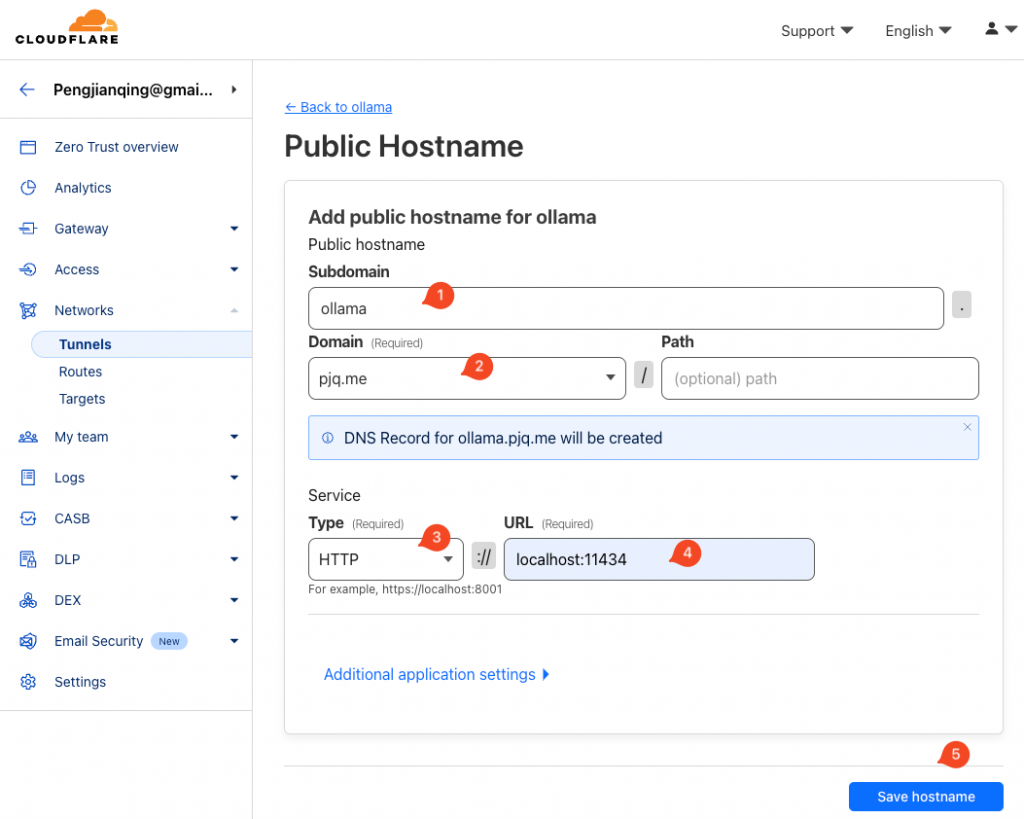Click the Analytics pie chart icon
The height and width of the screenshot is (819, 1024).
(28, 188)
